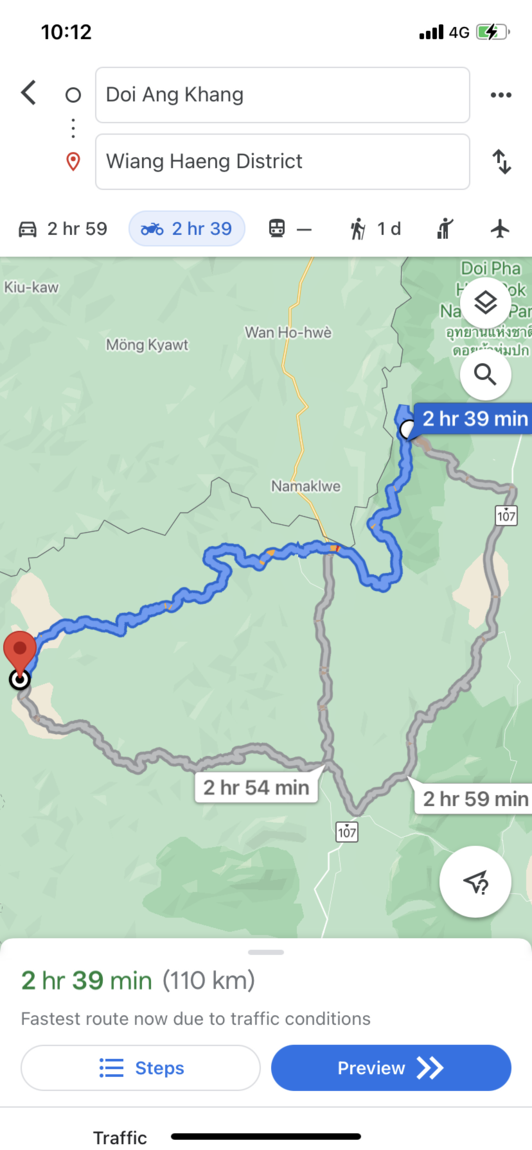Expand the bottom sheet drag handle
This screenshot has width=532, height=1150.
point(266,952)
